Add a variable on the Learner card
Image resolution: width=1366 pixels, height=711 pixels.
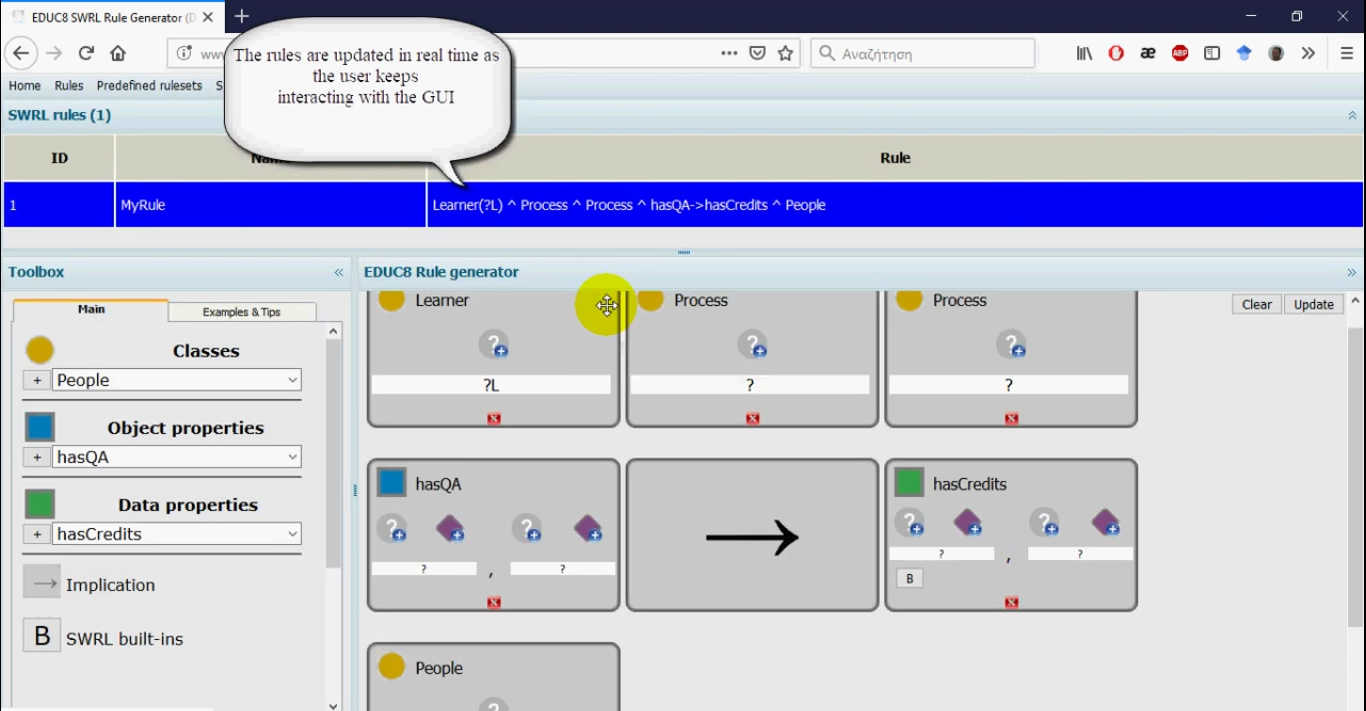(x=494, y=345)
